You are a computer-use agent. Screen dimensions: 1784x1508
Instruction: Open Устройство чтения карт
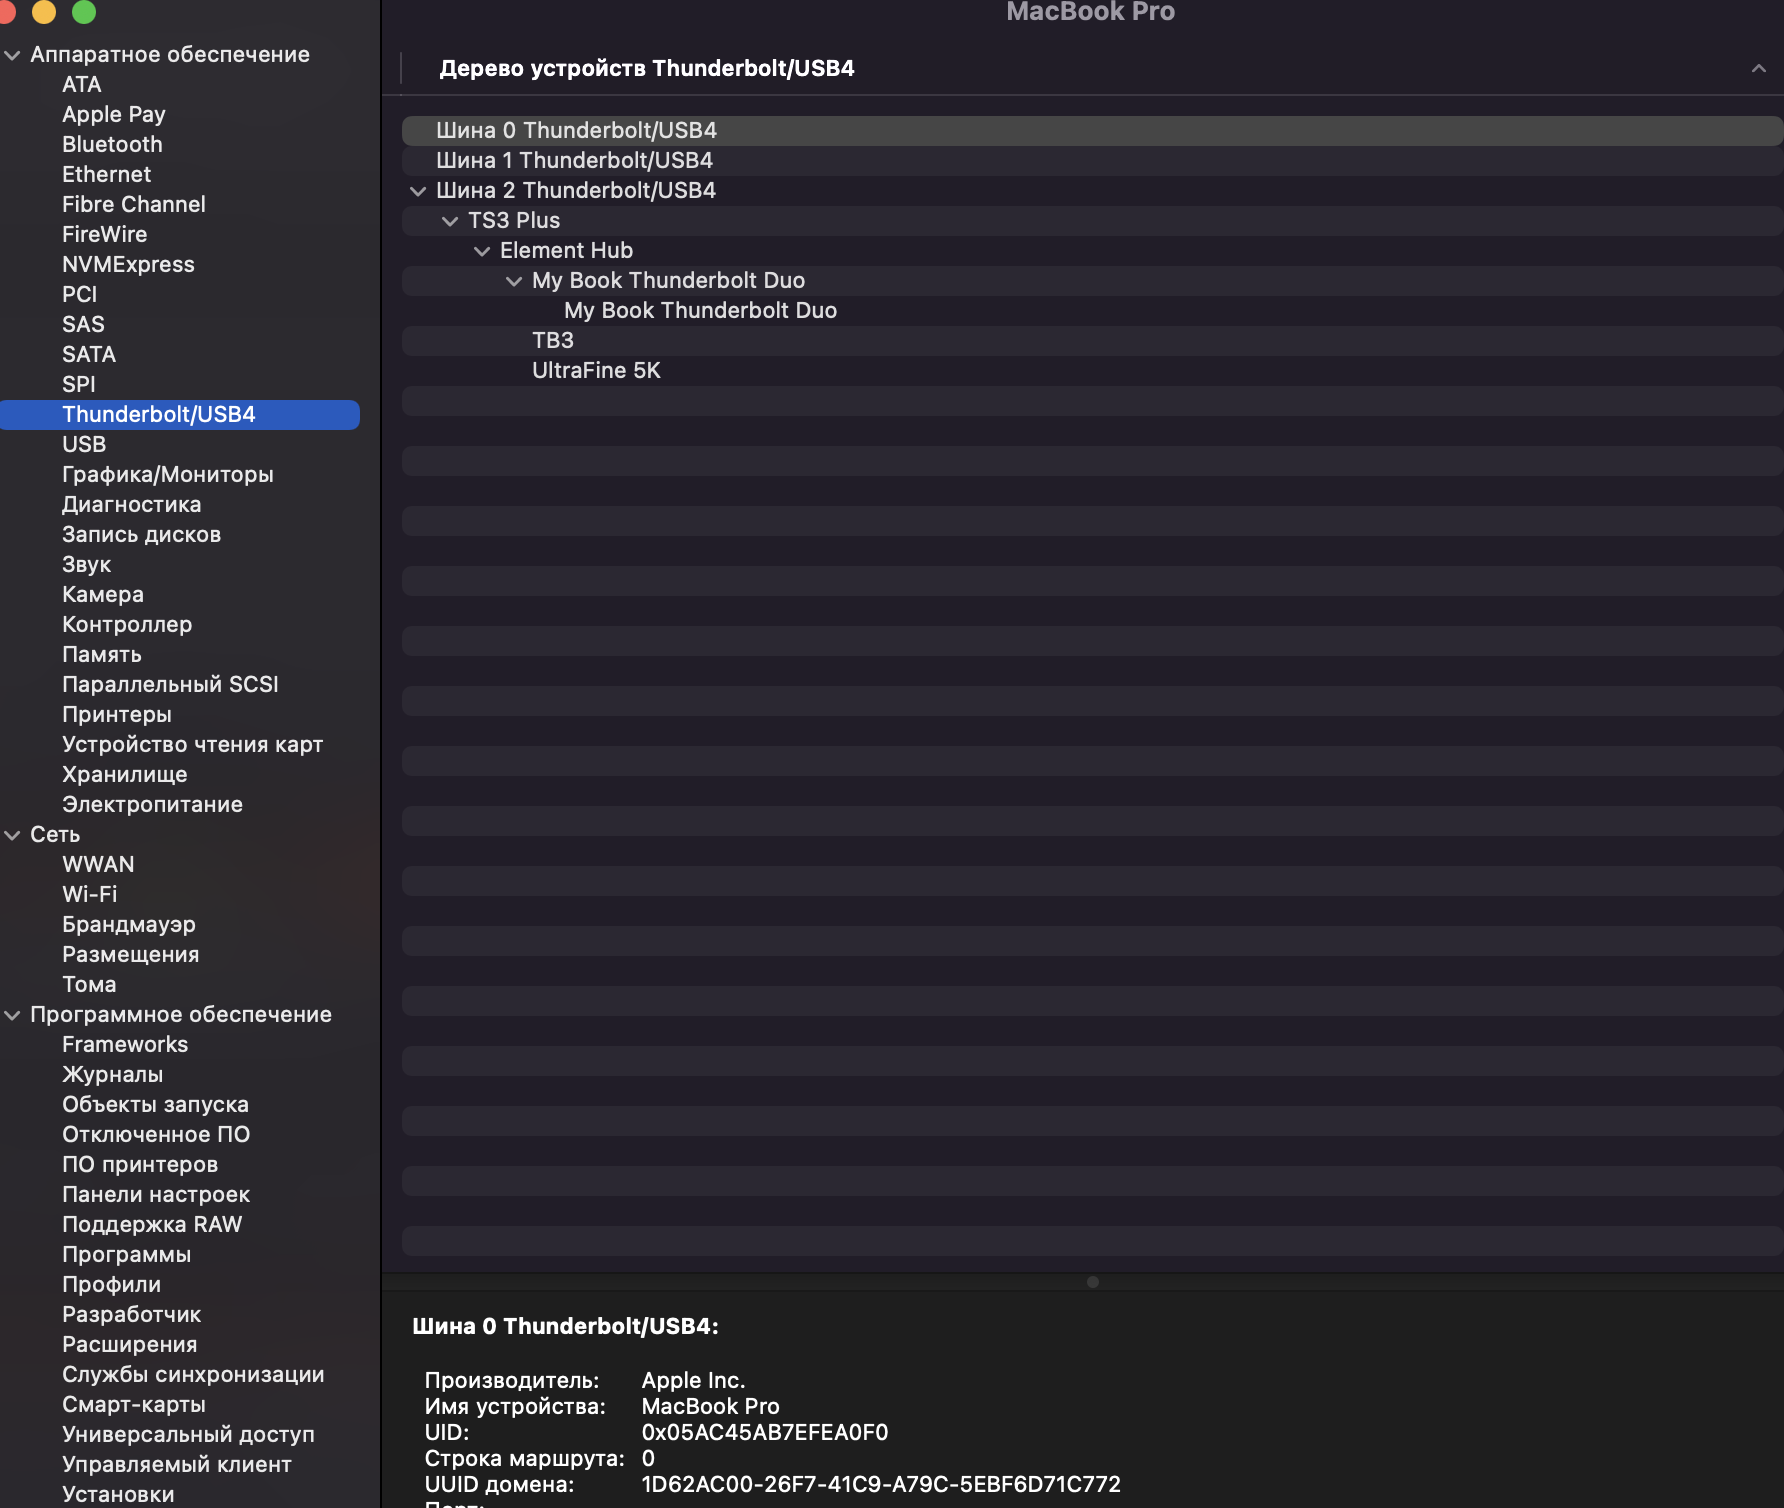point(193,745)
